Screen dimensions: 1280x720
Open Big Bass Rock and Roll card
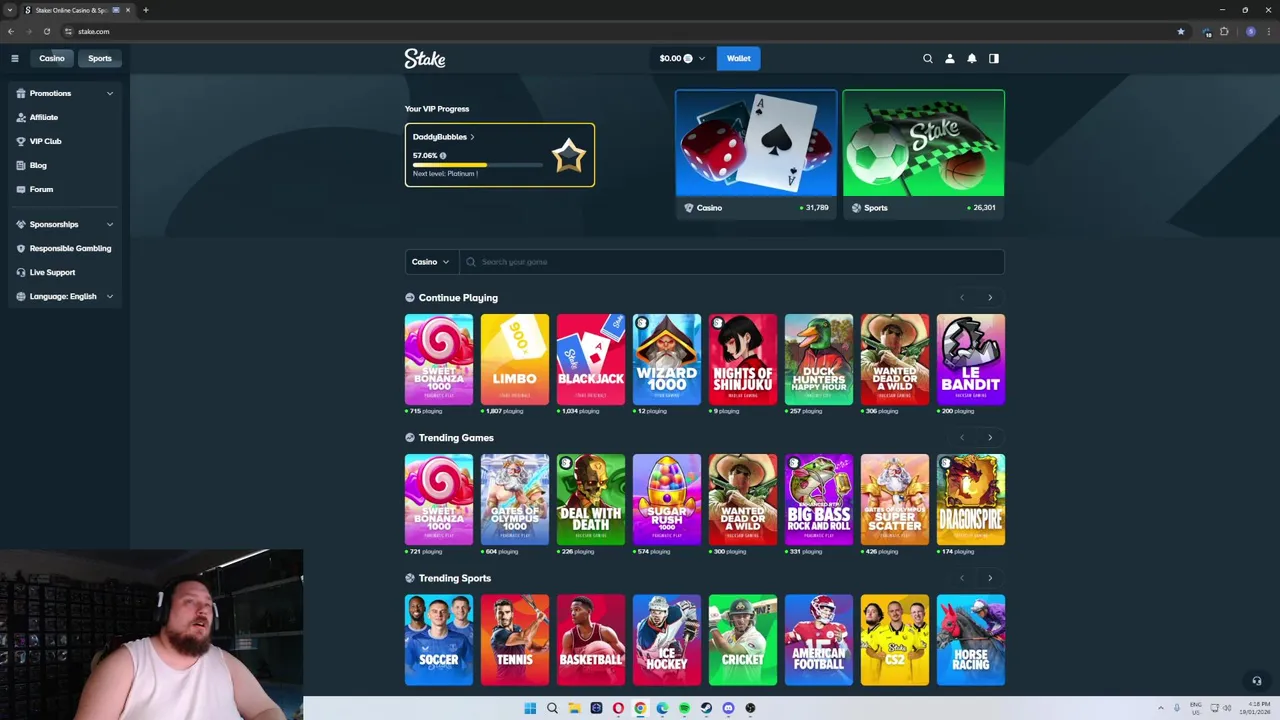[x=819, y=500]
